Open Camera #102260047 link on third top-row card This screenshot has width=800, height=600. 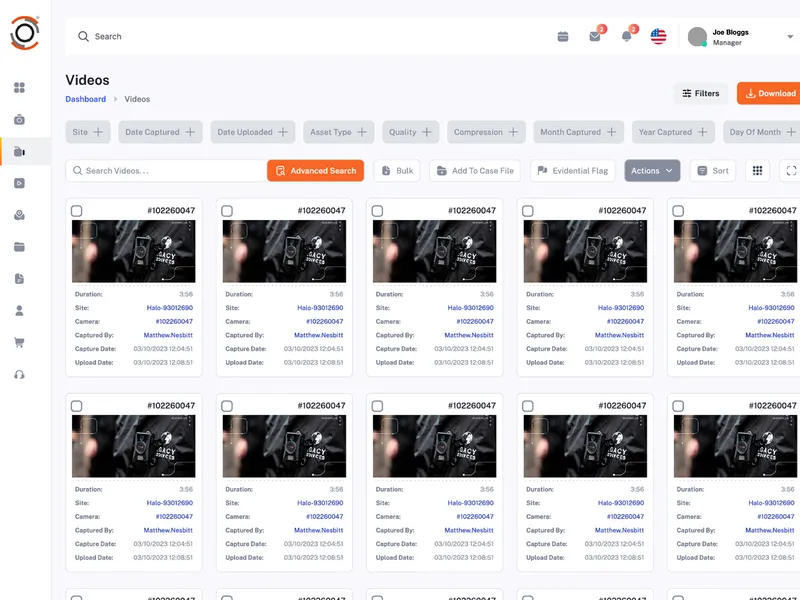475,321
